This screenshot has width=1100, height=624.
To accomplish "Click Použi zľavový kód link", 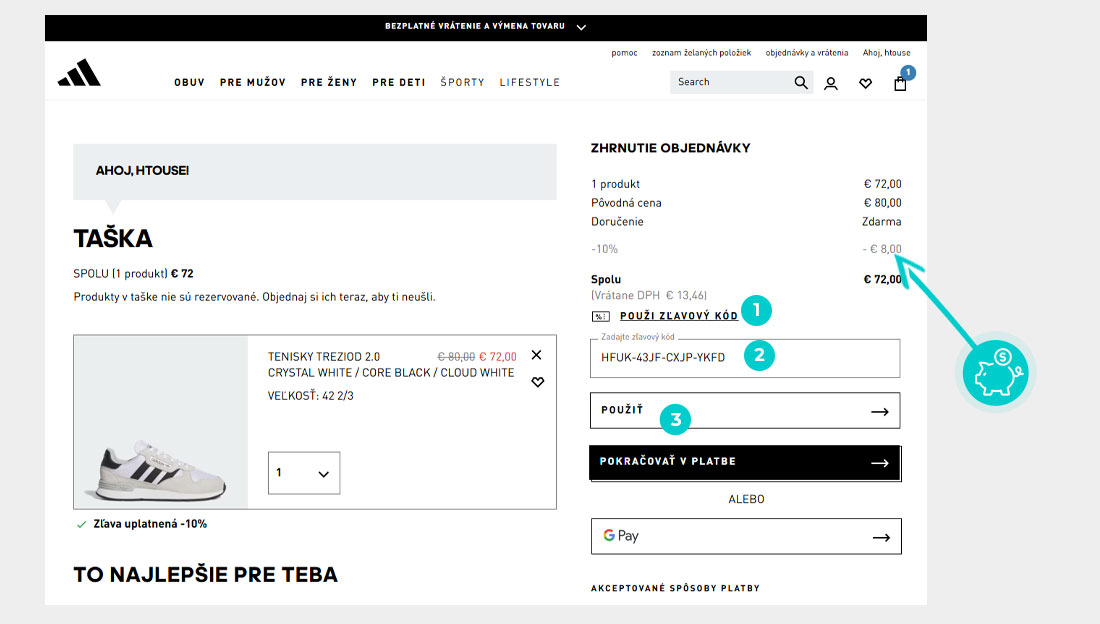I will [679, 316].
